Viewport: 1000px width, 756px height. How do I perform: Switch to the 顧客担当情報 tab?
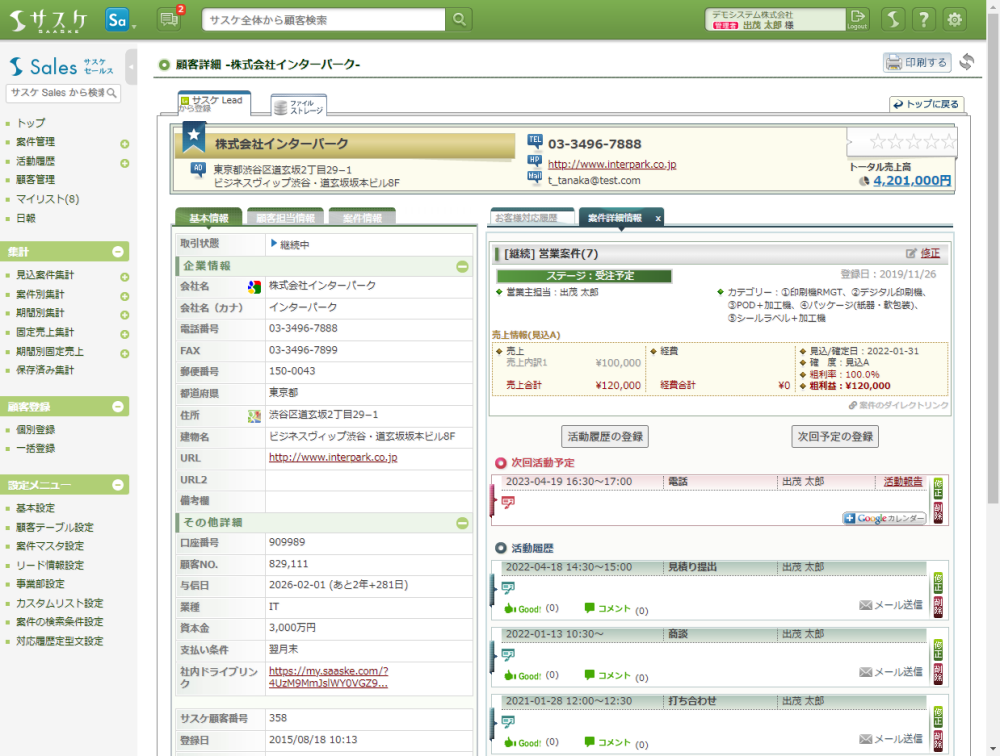pyautogui.click(x=285, y=218)
